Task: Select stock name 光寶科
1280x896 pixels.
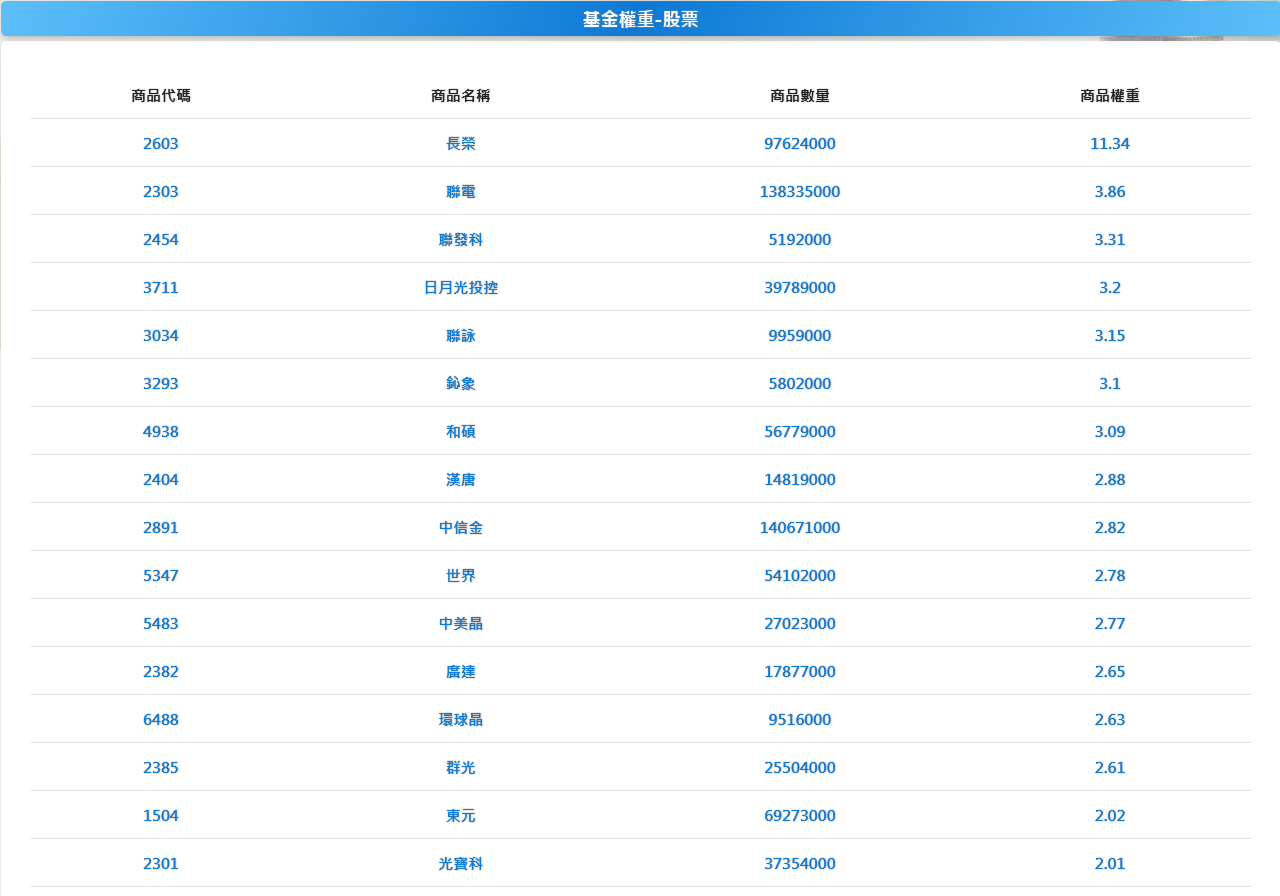Action: pos(461,864)
